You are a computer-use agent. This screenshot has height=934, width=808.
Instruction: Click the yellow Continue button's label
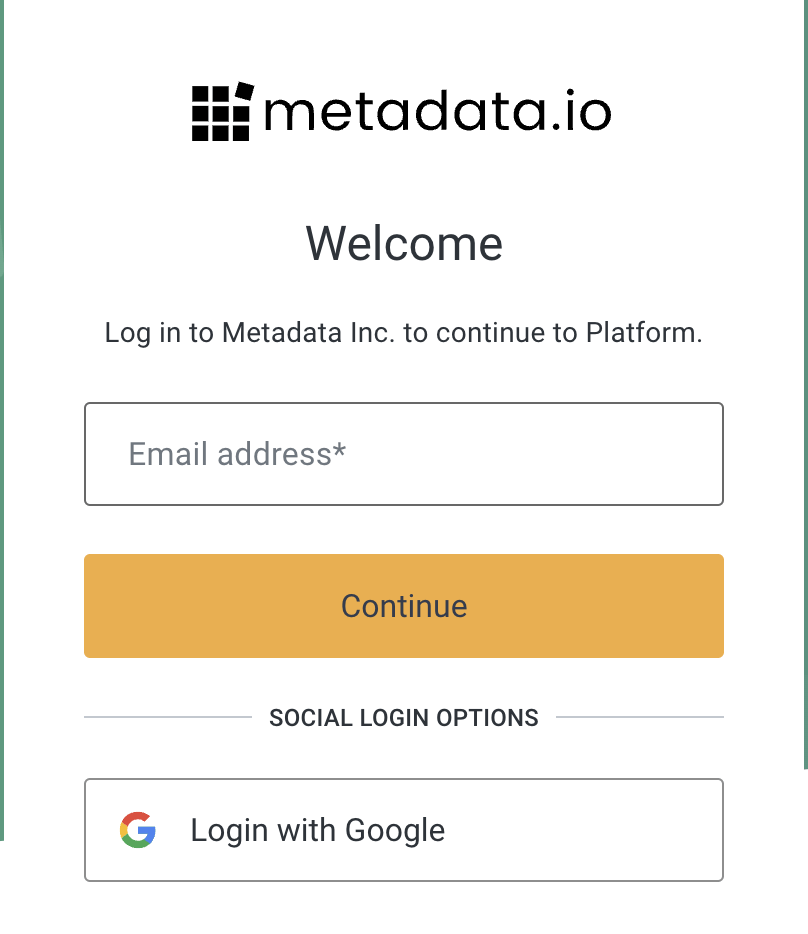pyautogui.click(x=404, y=606)
